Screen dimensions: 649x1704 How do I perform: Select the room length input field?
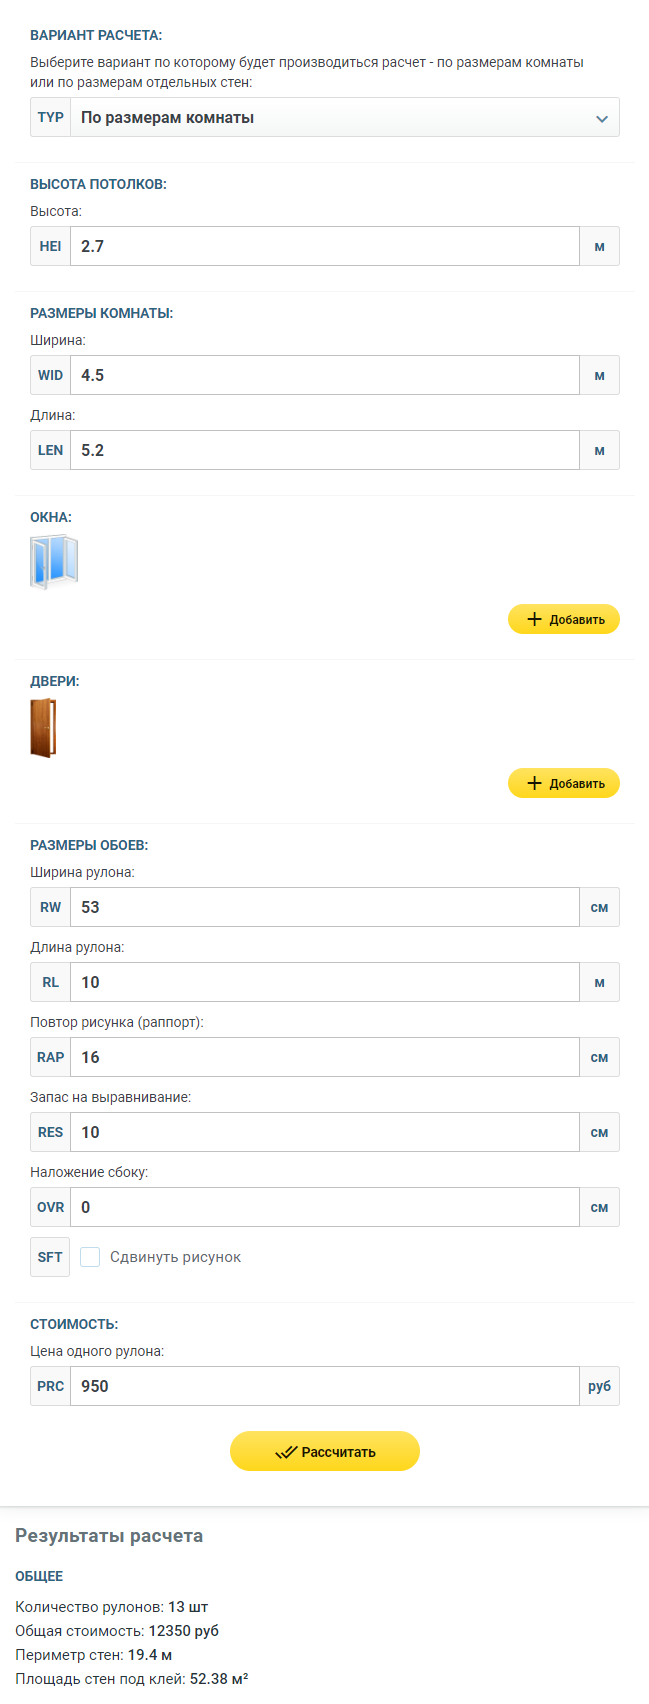point(324,450)
